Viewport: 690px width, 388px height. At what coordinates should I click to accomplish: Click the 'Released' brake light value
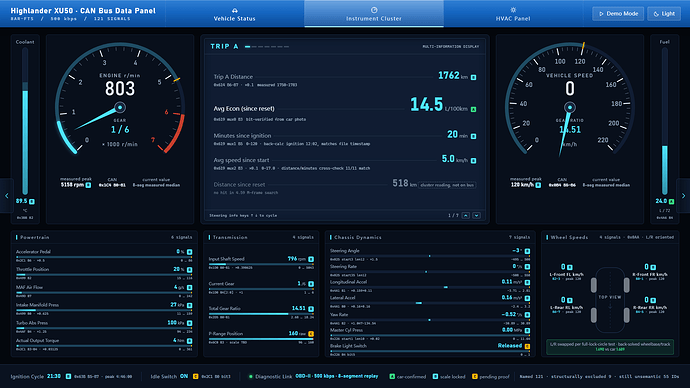510,346
